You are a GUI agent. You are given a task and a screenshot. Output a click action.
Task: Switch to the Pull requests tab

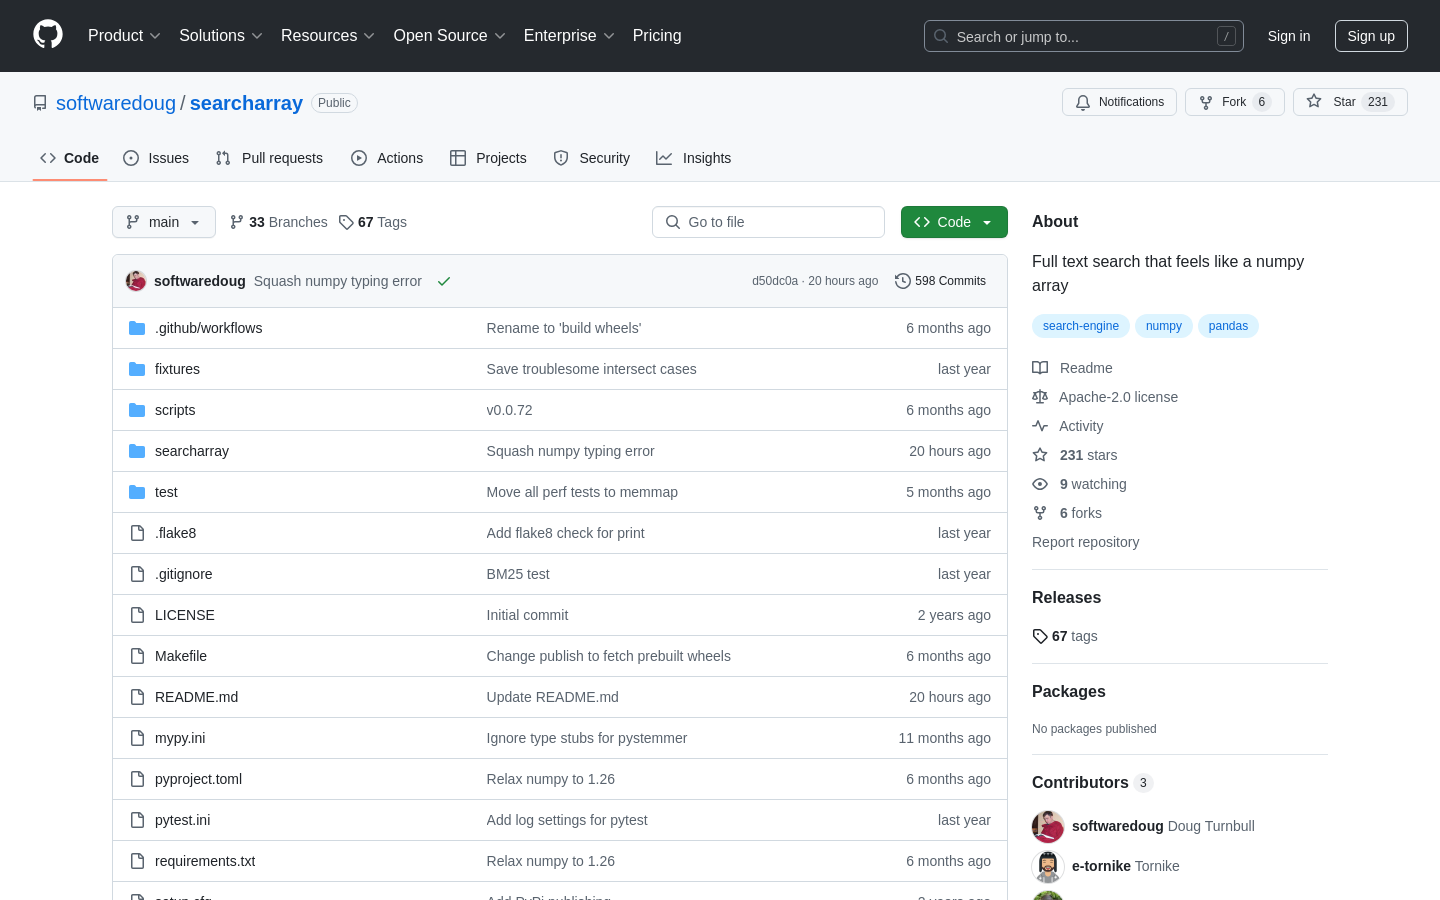pyautogui.click(x=269, y=158)
